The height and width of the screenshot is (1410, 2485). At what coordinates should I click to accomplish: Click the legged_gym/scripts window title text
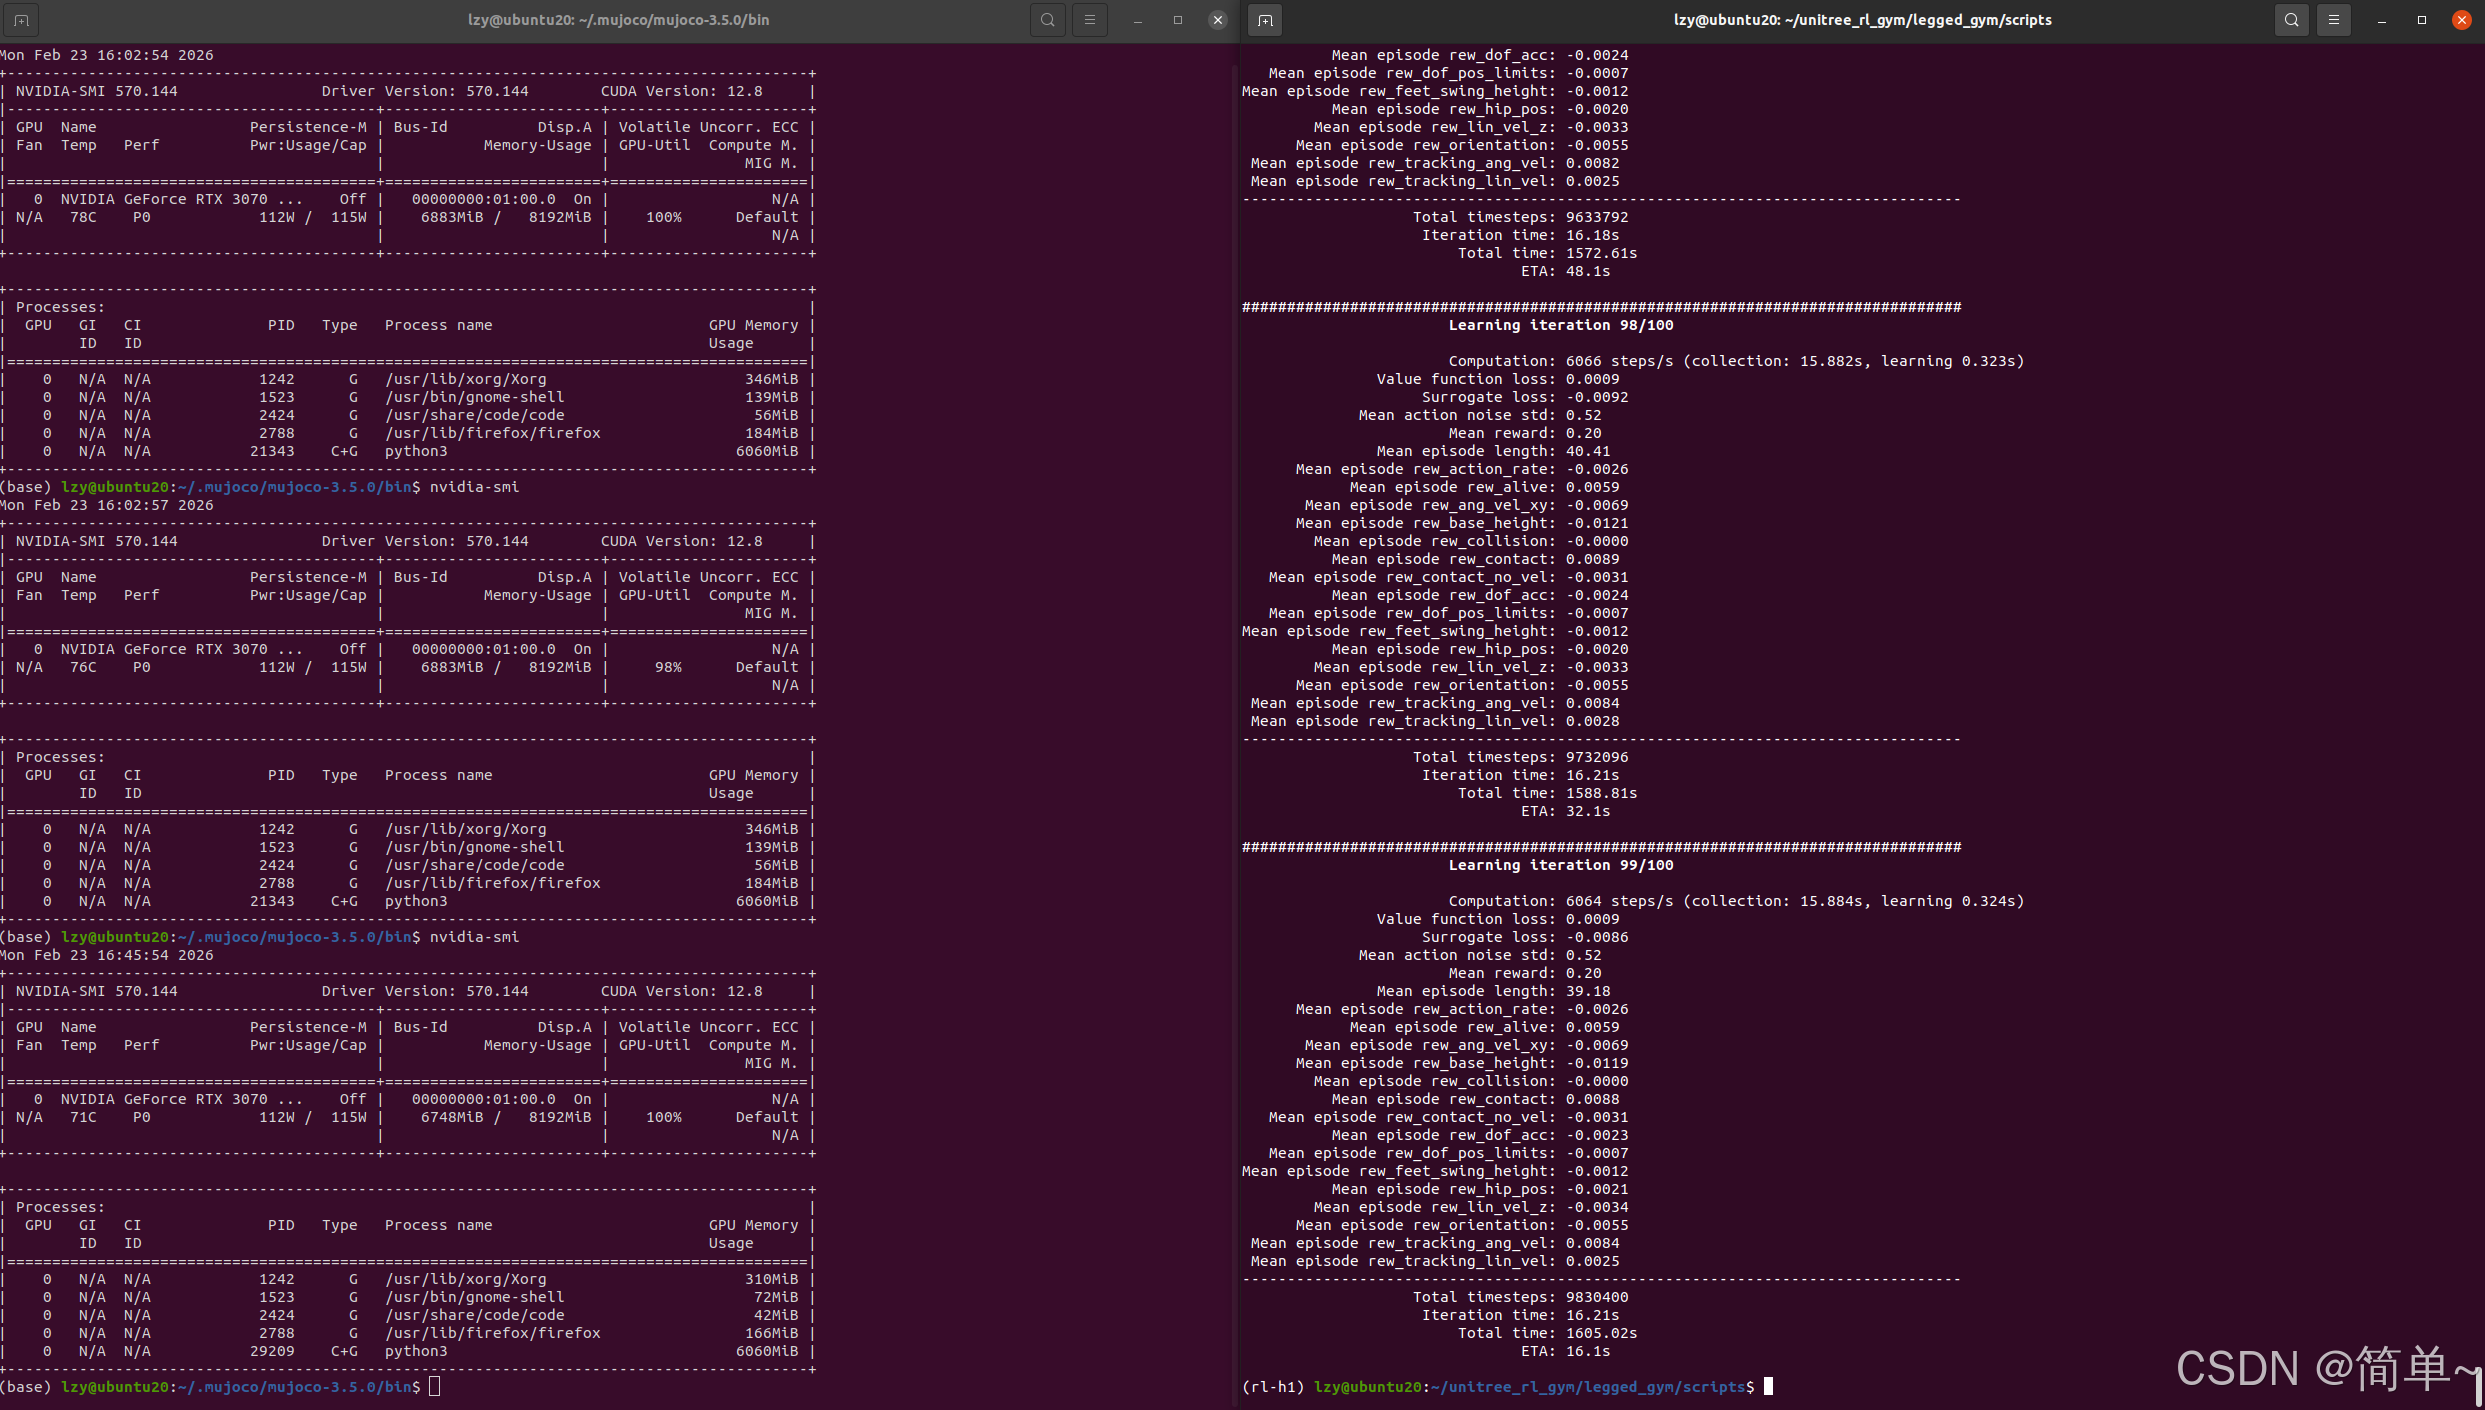click(1862, 20)
